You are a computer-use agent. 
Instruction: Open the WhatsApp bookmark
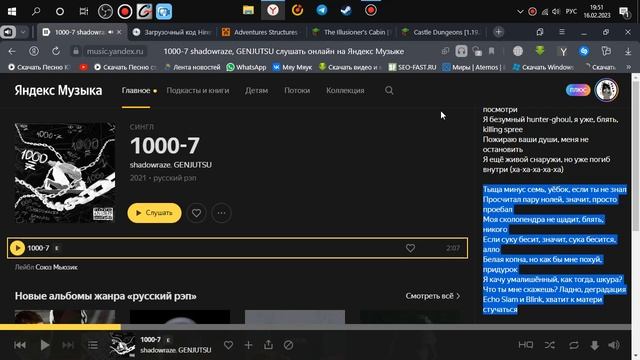click(x=246, y=67)
